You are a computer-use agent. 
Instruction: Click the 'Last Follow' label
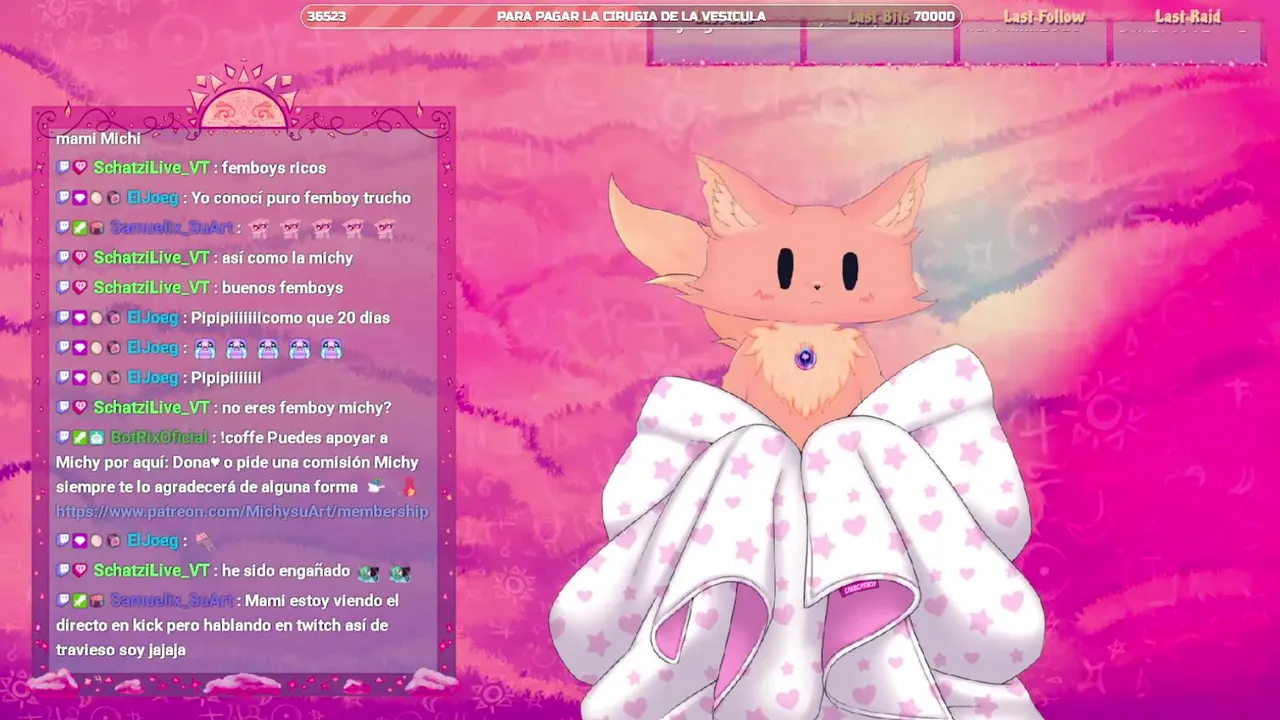[x=1044, y=17]
